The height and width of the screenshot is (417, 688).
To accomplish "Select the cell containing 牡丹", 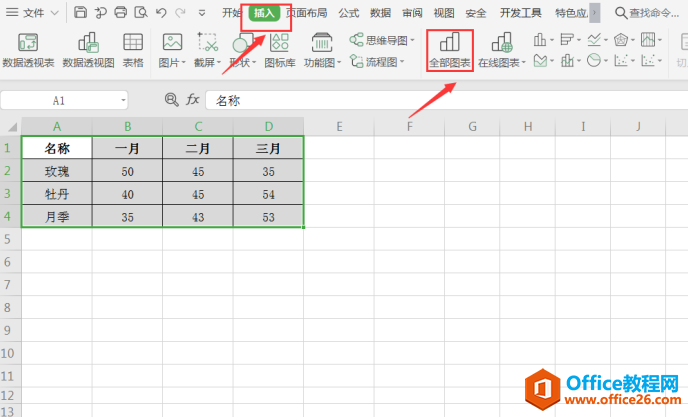I will pos(57,194).
